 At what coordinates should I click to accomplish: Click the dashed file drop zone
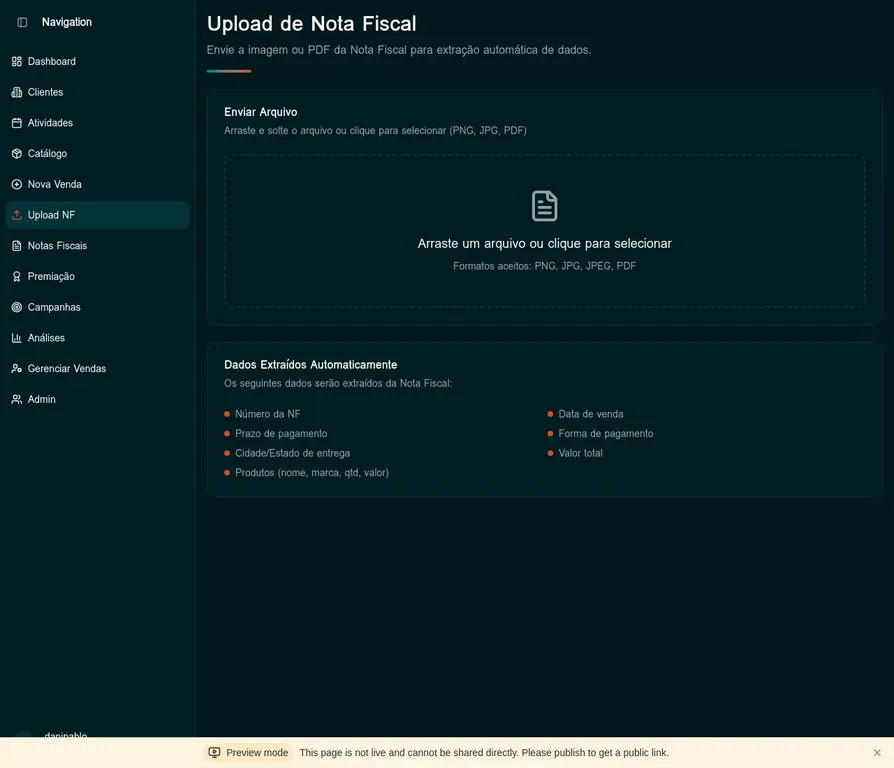coord(544,290)
